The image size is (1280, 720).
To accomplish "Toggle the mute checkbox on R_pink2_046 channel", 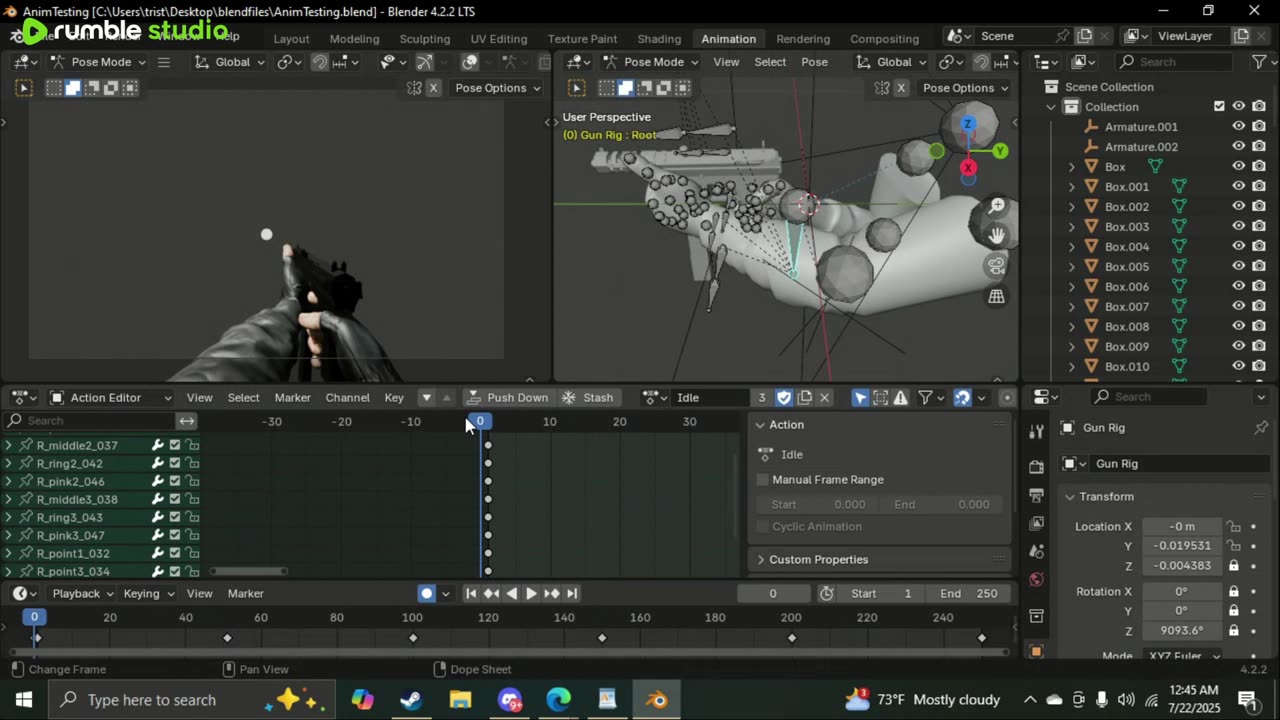I will [174, 481].
